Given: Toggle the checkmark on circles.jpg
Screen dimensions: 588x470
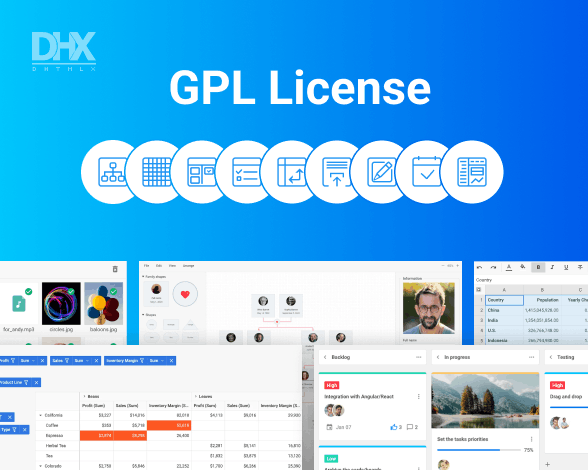Looking at the screenshot, I should click(71, 291).
